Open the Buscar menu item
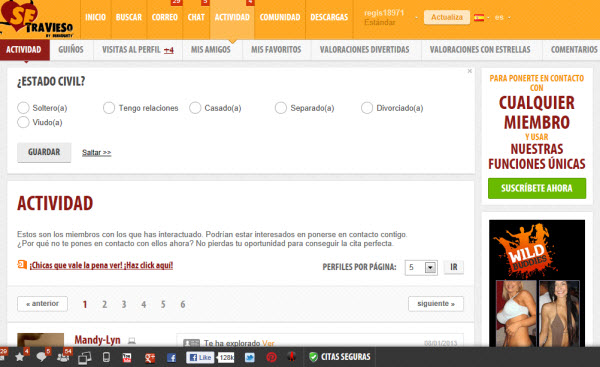 pyautogui.click(x=129, y=17)
